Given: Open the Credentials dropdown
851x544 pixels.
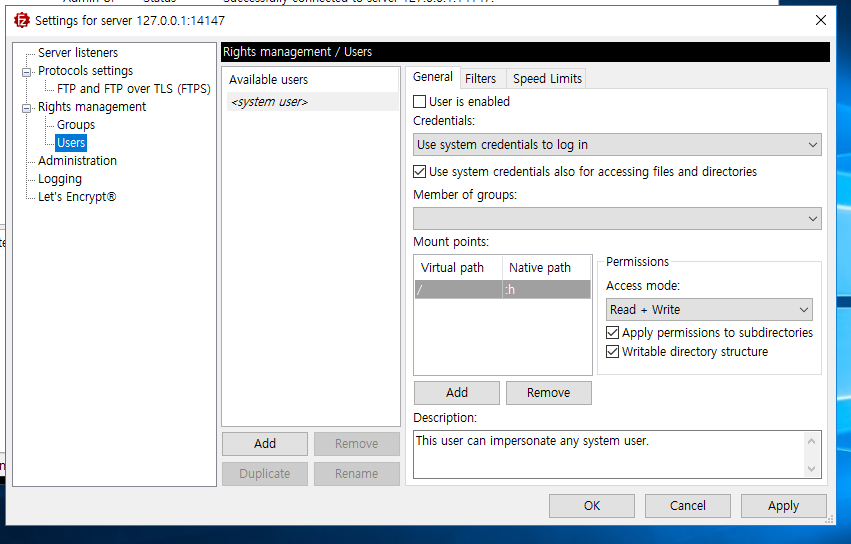Looking at the screenshot, I should [x=617, y=145].
